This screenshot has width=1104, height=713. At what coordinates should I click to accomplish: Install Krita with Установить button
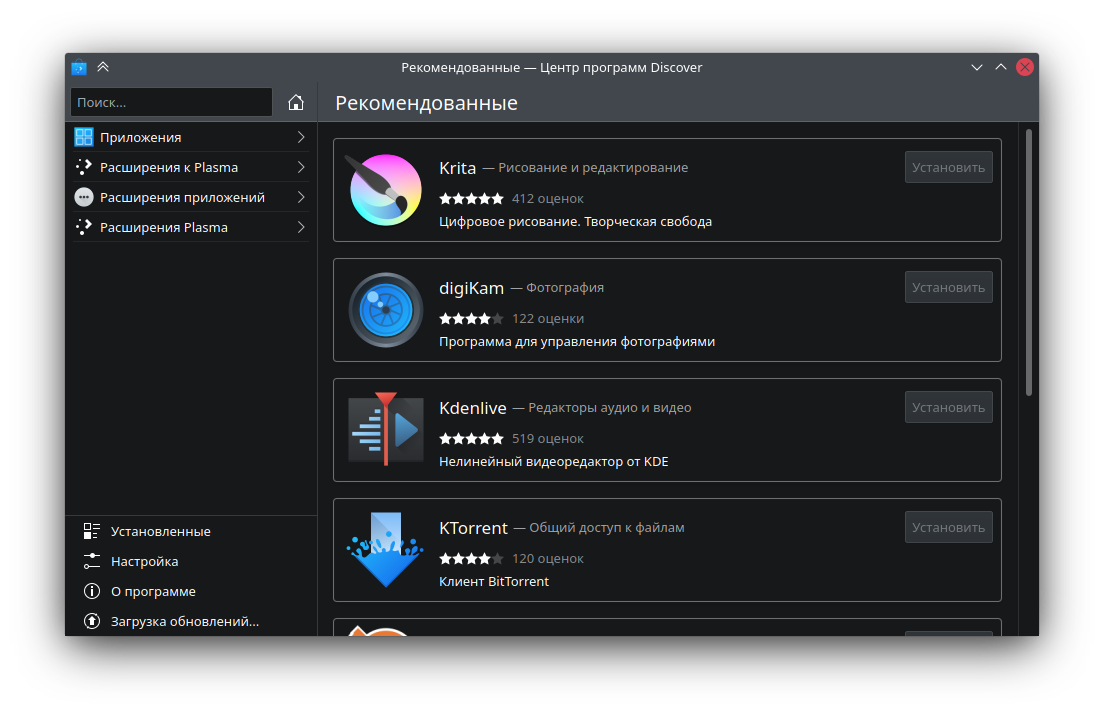(x=948, y=168)
